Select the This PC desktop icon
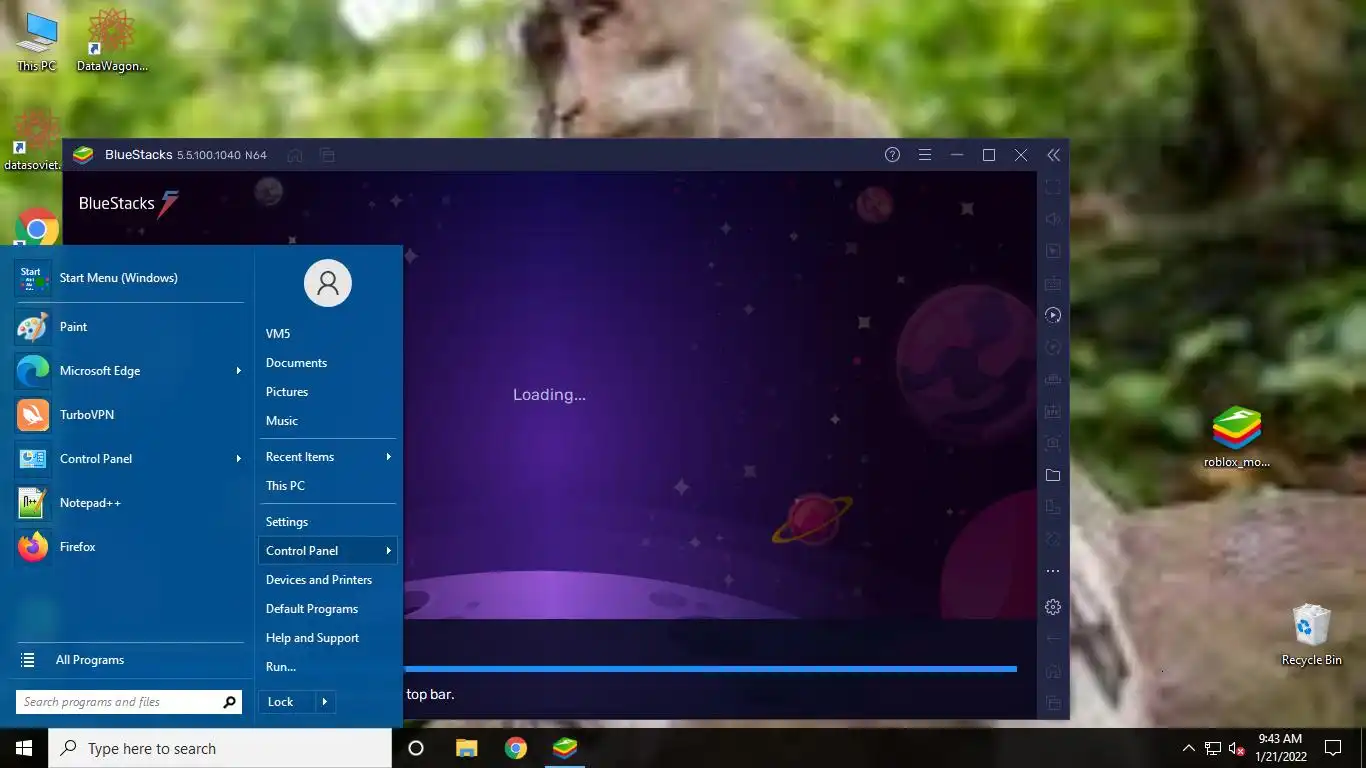This screenshot has height=768, width=1366. click(x=37, y=42)
